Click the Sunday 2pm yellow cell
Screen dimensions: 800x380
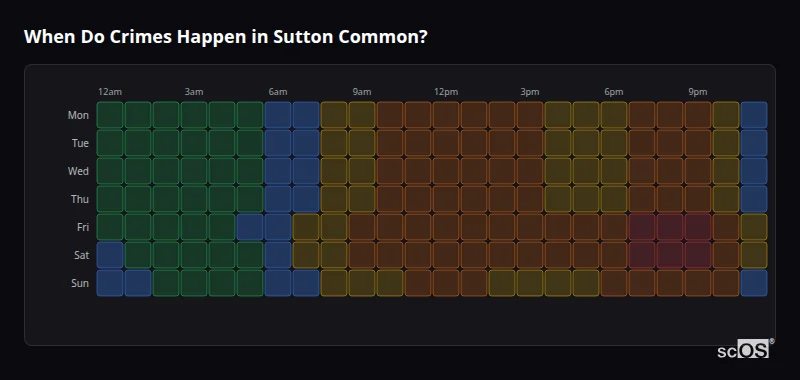502,283
